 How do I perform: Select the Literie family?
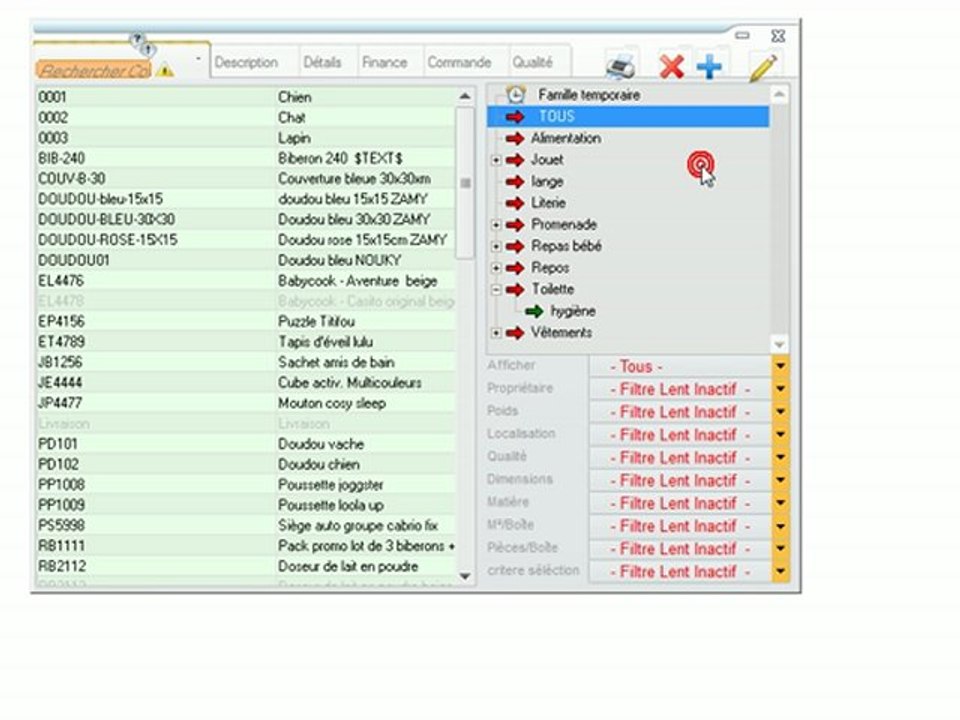coord(548,203)
